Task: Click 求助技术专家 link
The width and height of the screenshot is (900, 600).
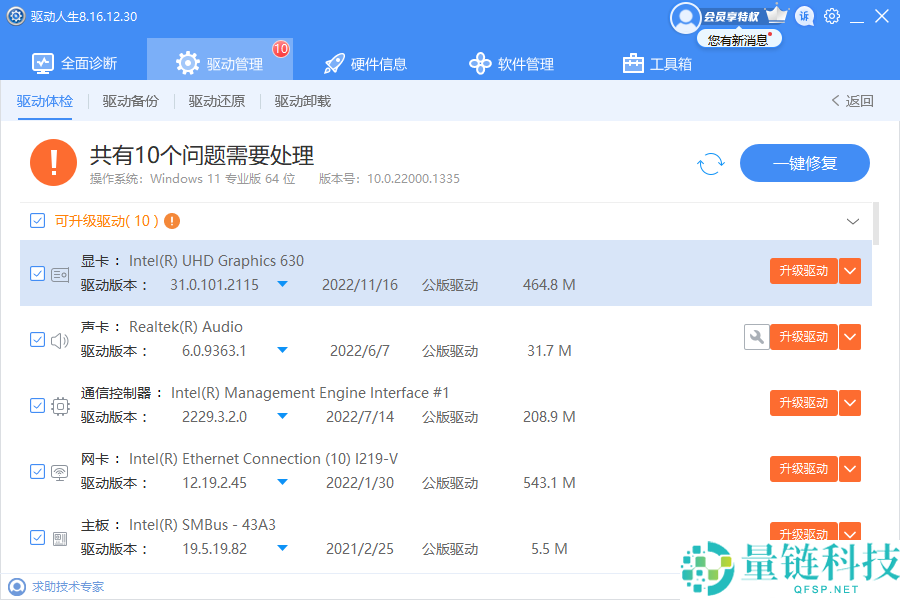Action: [x=68, y=587]
